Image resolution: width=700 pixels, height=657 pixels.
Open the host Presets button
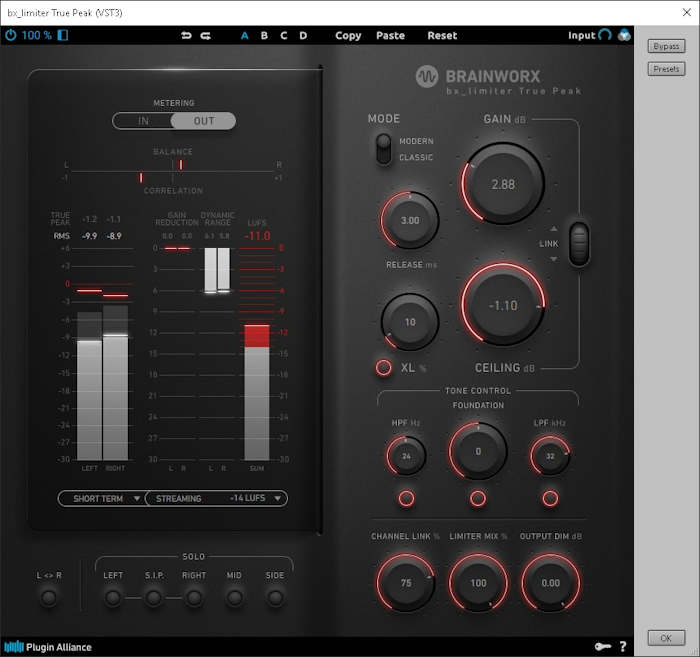click(666, 69)
